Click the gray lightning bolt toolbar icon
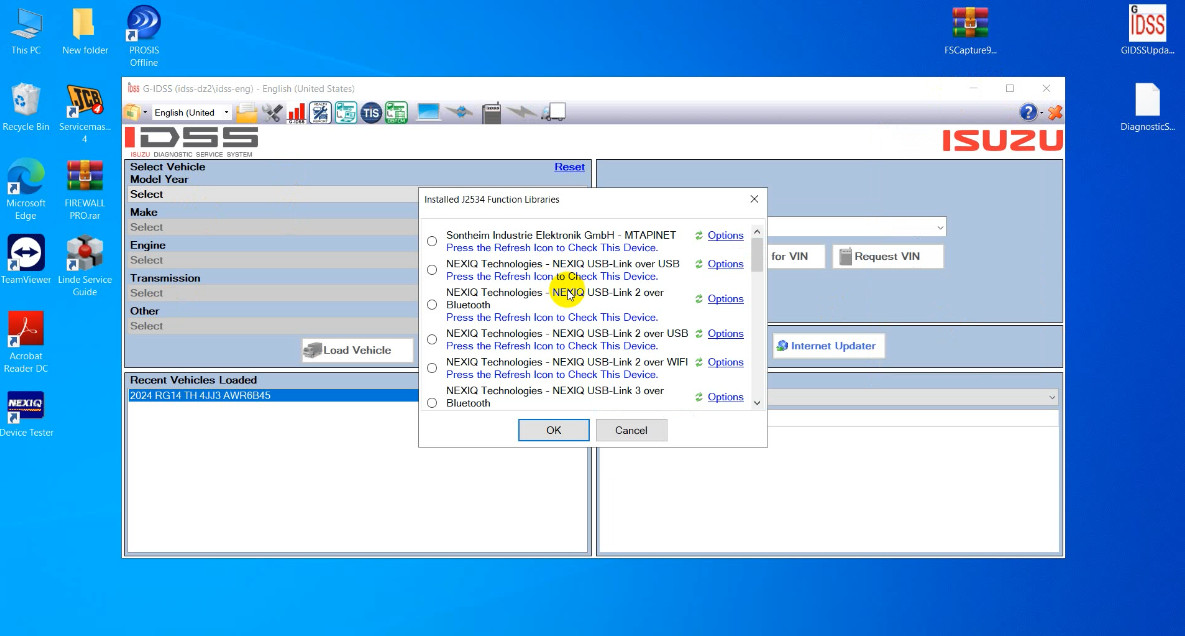This screenshot has height=636, width=1185. click(521, 113)
